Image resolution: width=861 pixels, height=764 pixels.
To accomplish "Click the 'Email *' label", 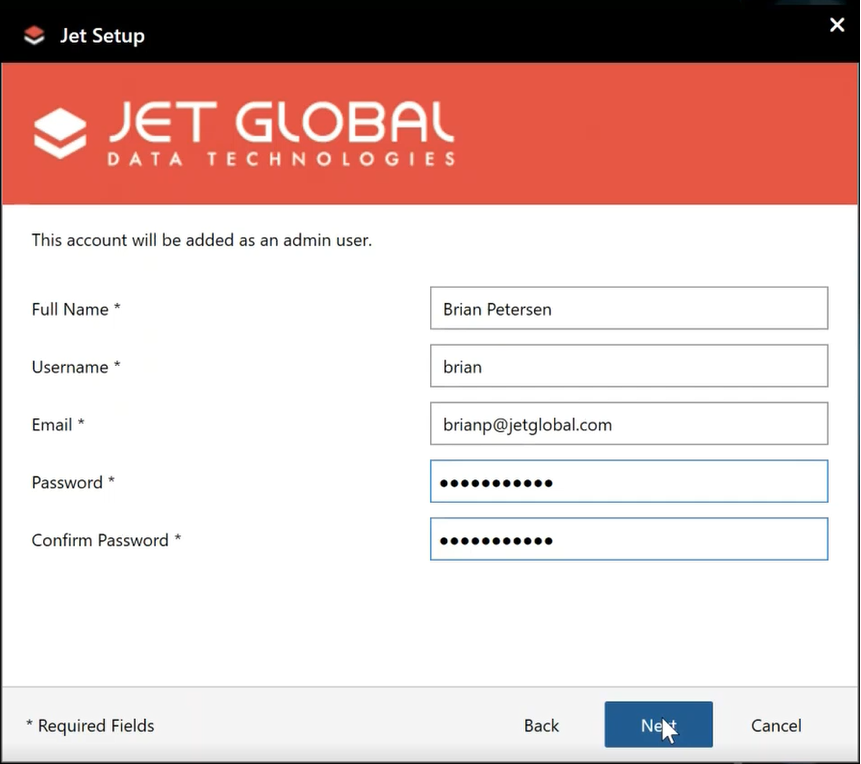I will pyautogui.click(x=58, y=425).
